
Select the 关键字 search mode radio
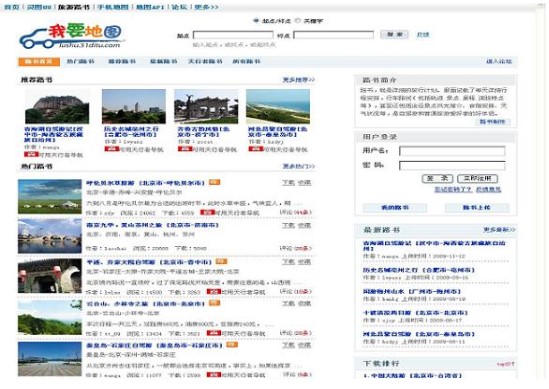click(298, 21)
